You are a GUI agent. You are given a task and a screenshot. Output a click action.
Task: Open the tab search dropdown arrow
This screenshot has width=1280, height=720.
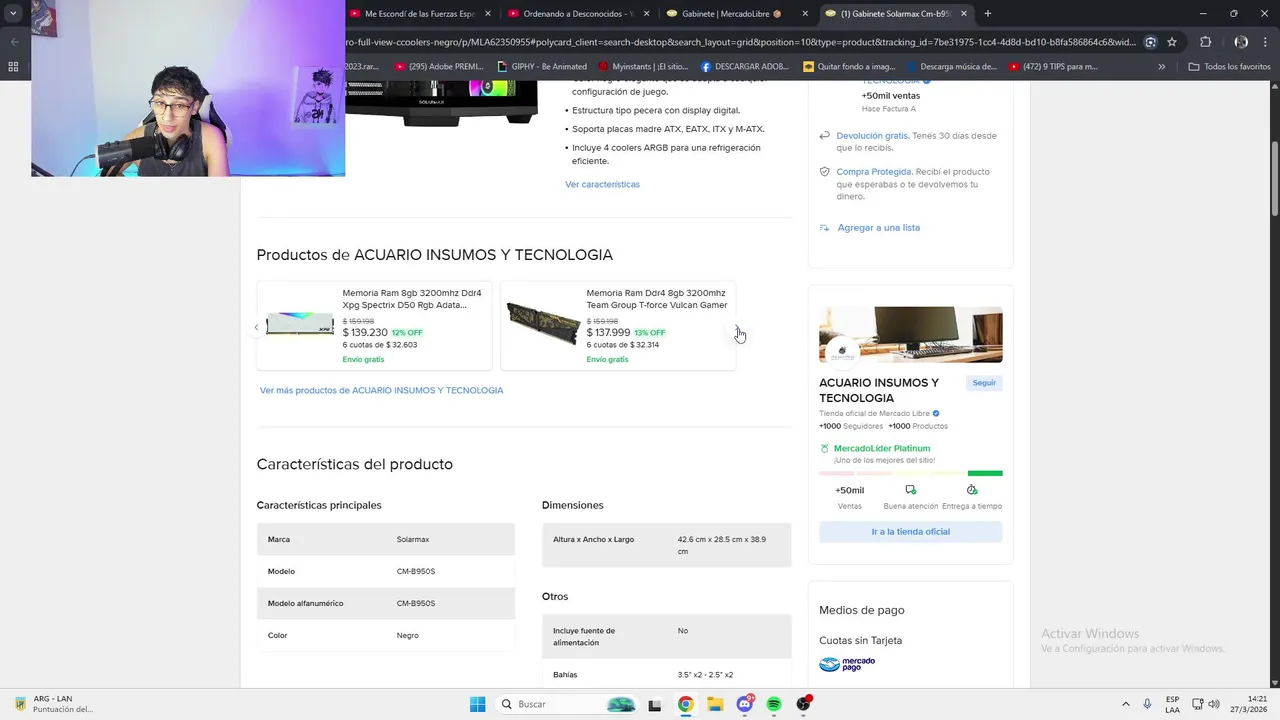click(13, 13)
